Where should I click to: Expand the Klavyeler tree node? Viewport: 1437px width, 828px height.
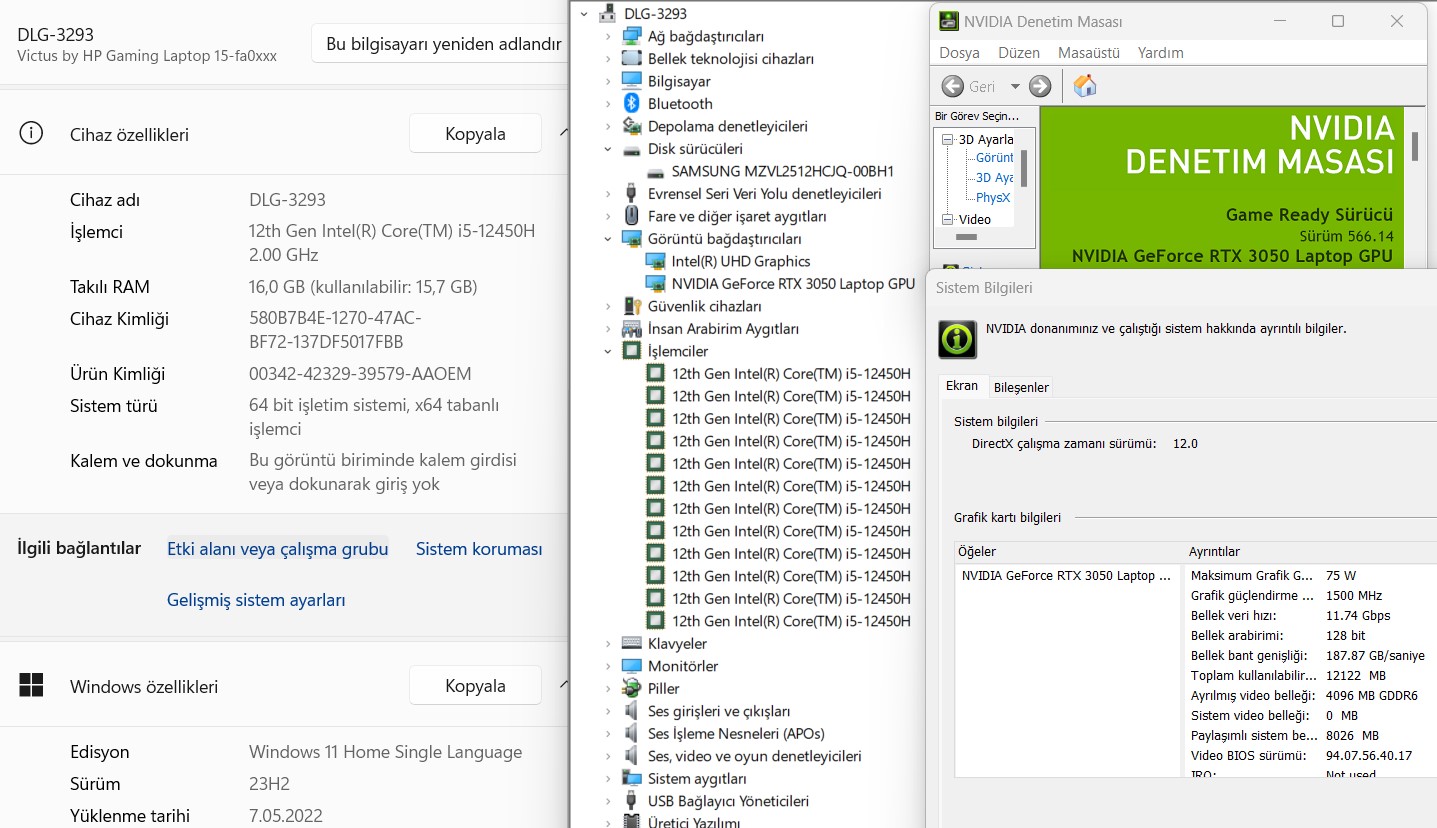tap(608, 644)
